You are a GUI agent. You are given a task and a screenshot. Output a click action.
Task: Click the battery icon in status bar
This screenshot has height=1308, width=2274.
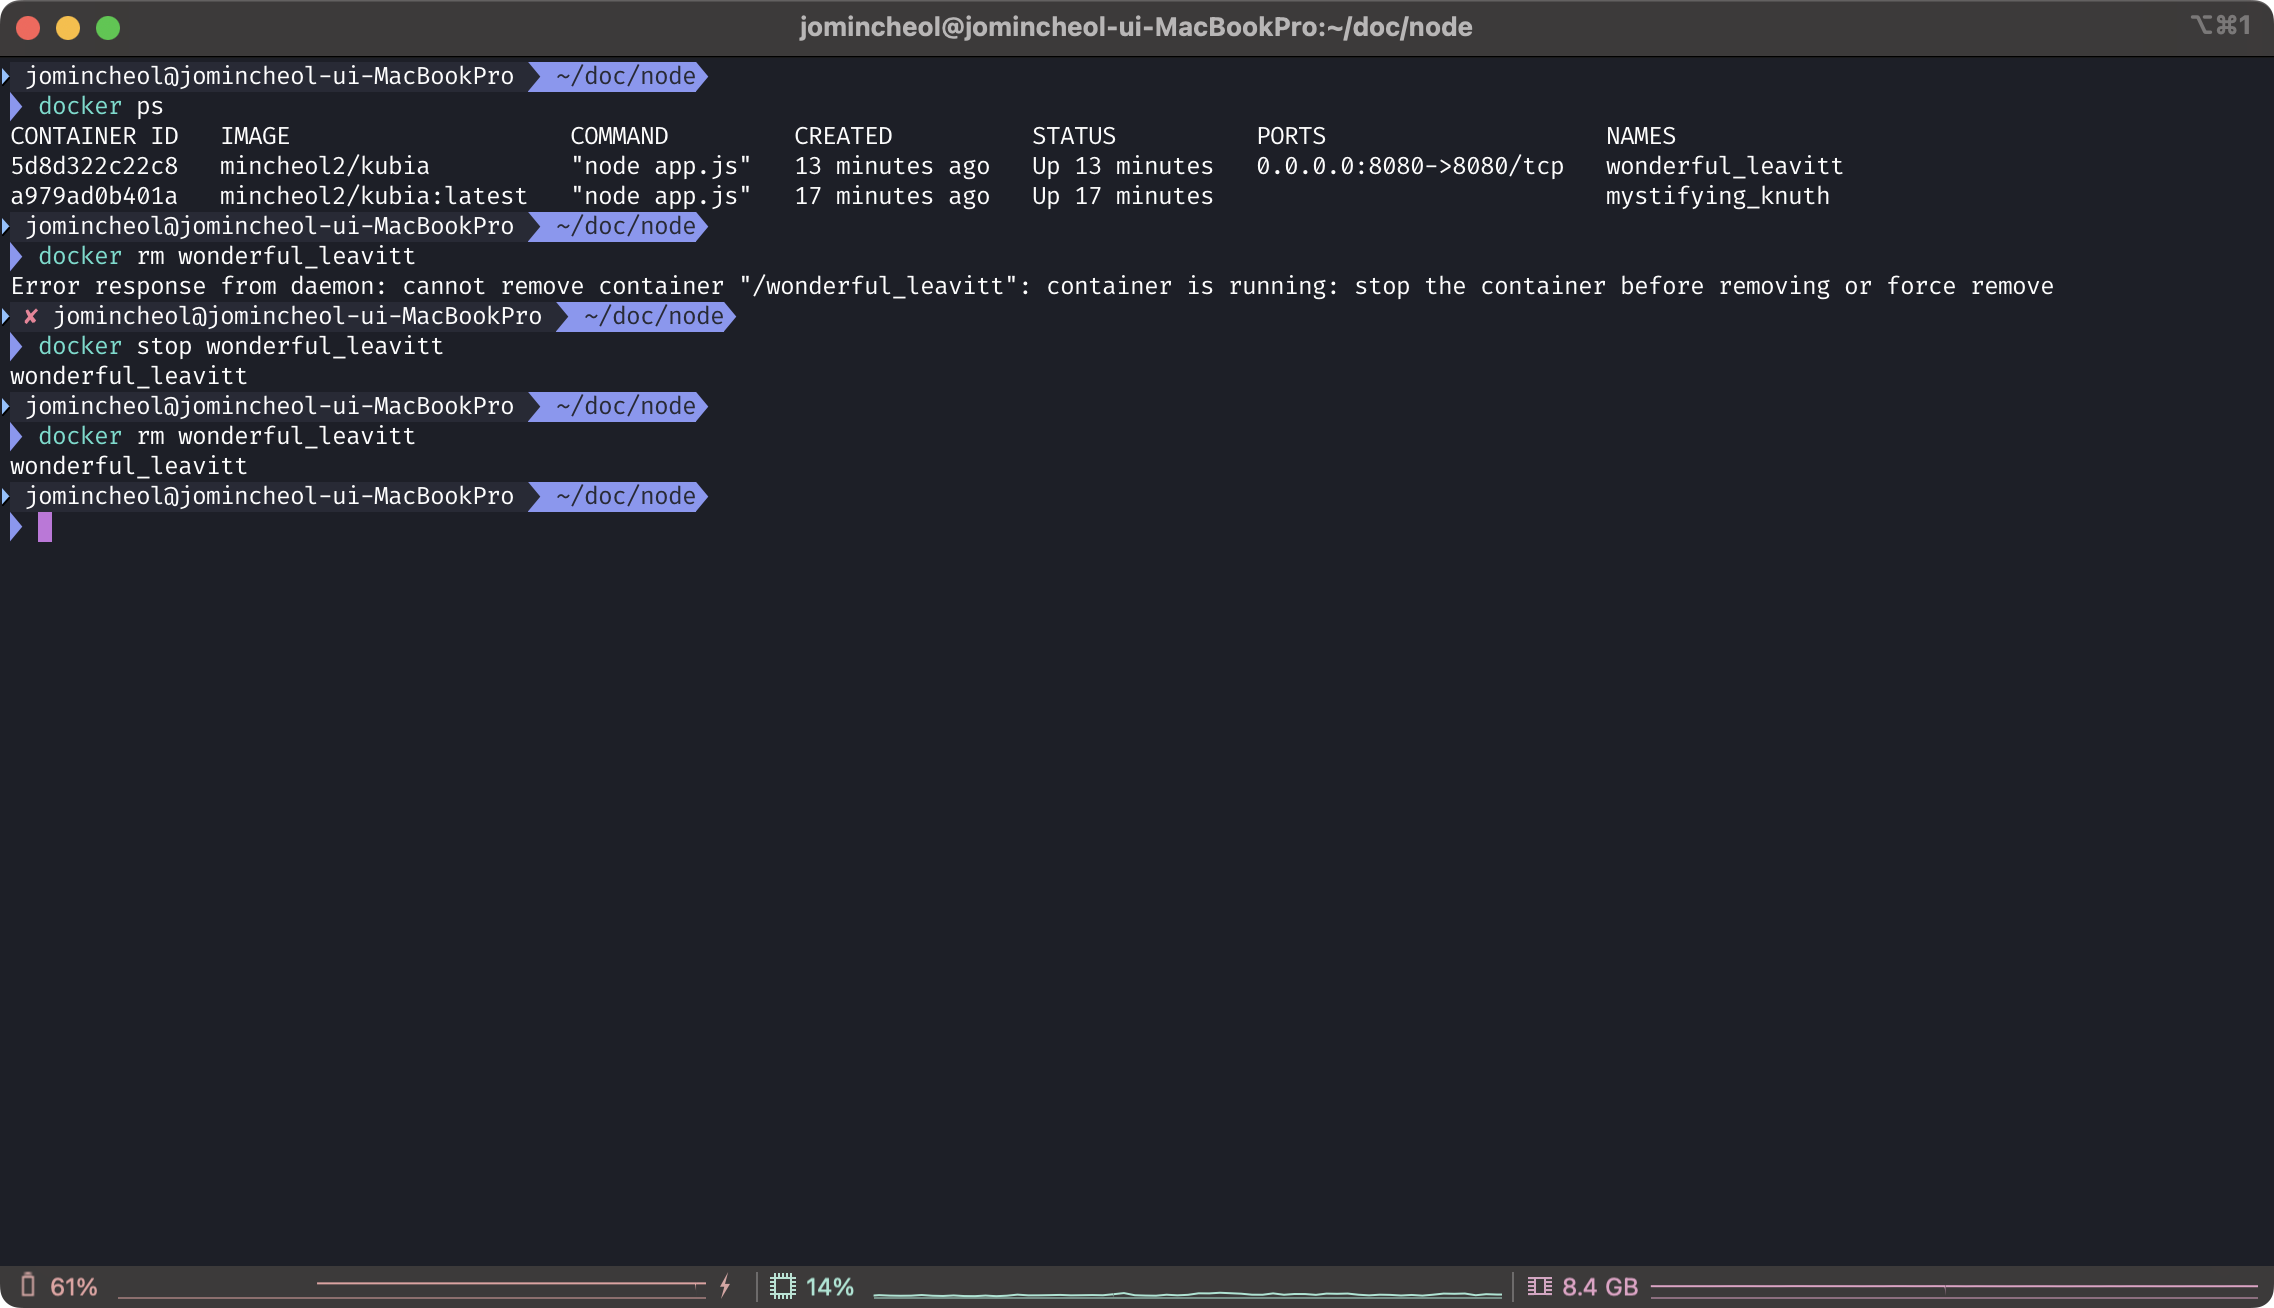(x=28, y=1286)
